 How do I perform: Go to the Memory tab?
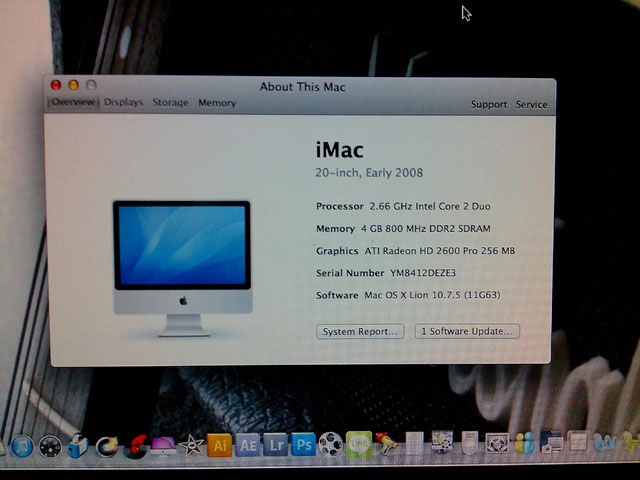point(217,103)
